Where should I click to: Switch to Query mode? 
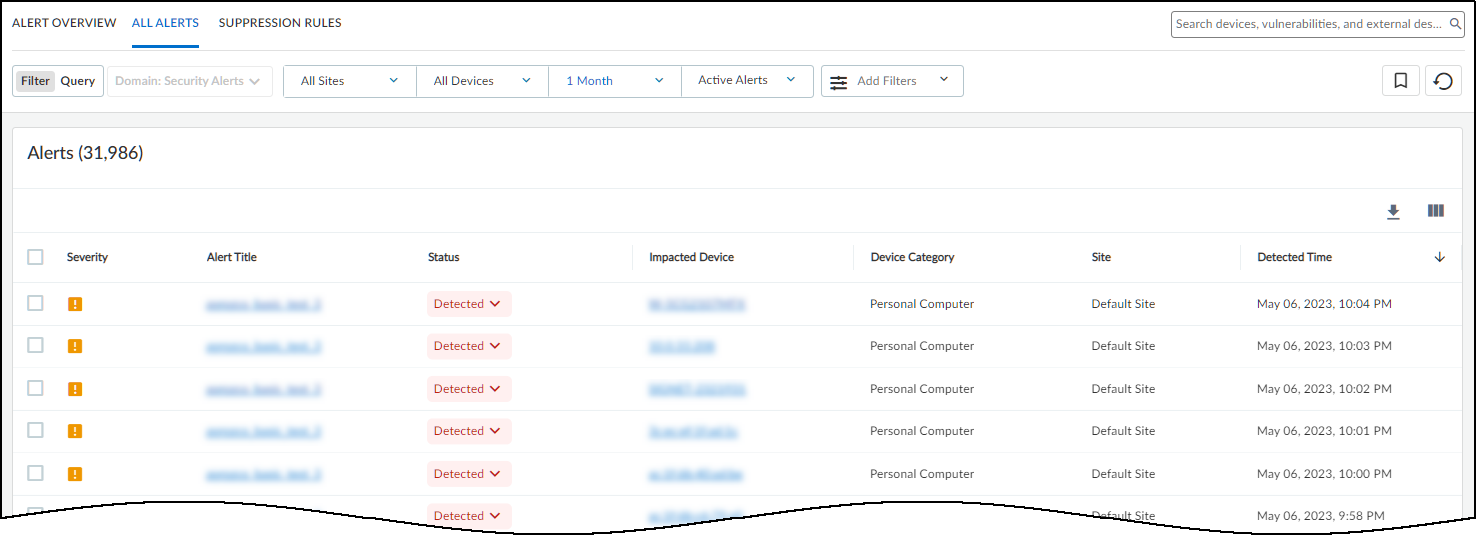77,81
